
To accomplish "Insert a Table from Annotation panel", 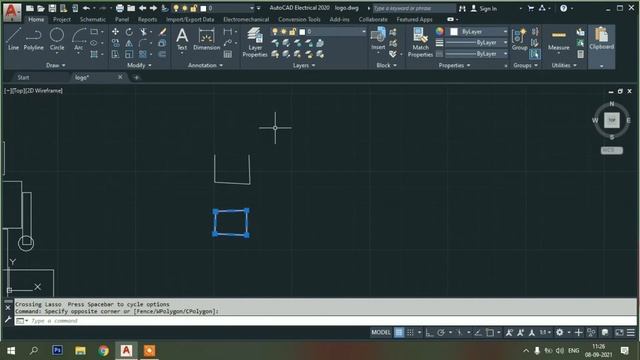I will click(228, 54).
